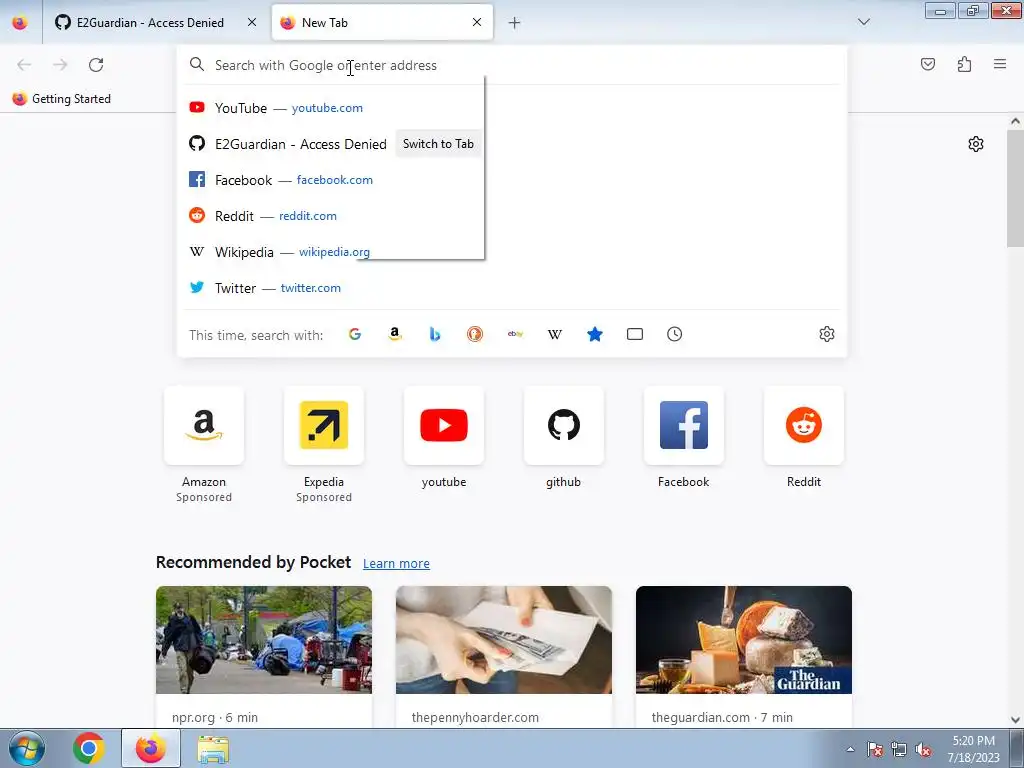The image size is (1024, 768).
Task: Open Getting Started bookmark
Action: (61, 99)
